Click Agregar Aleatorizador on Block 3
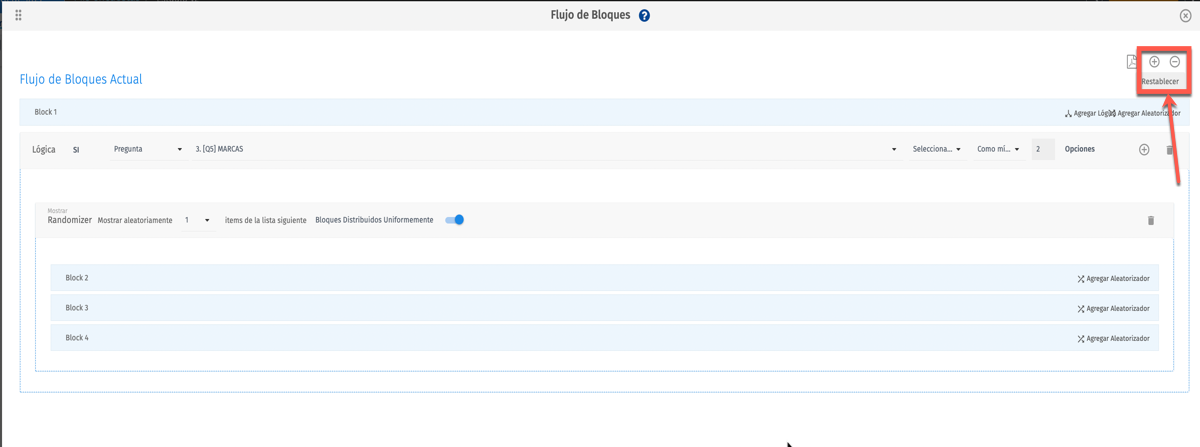The image size is (1200, 447). pos(1113,309)
